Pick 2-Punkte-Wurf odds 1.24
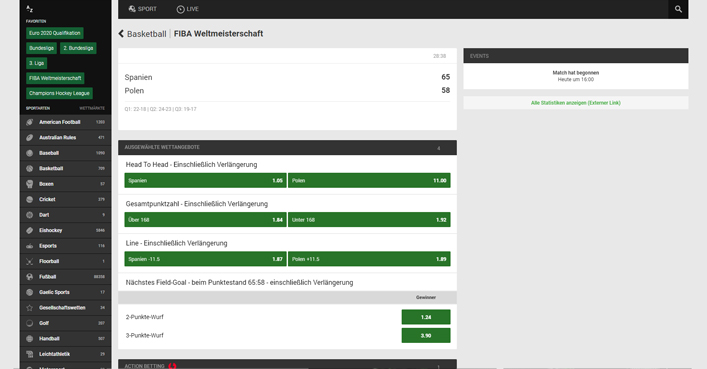Screen dimensions: 707x369 (x=426, y=317)
